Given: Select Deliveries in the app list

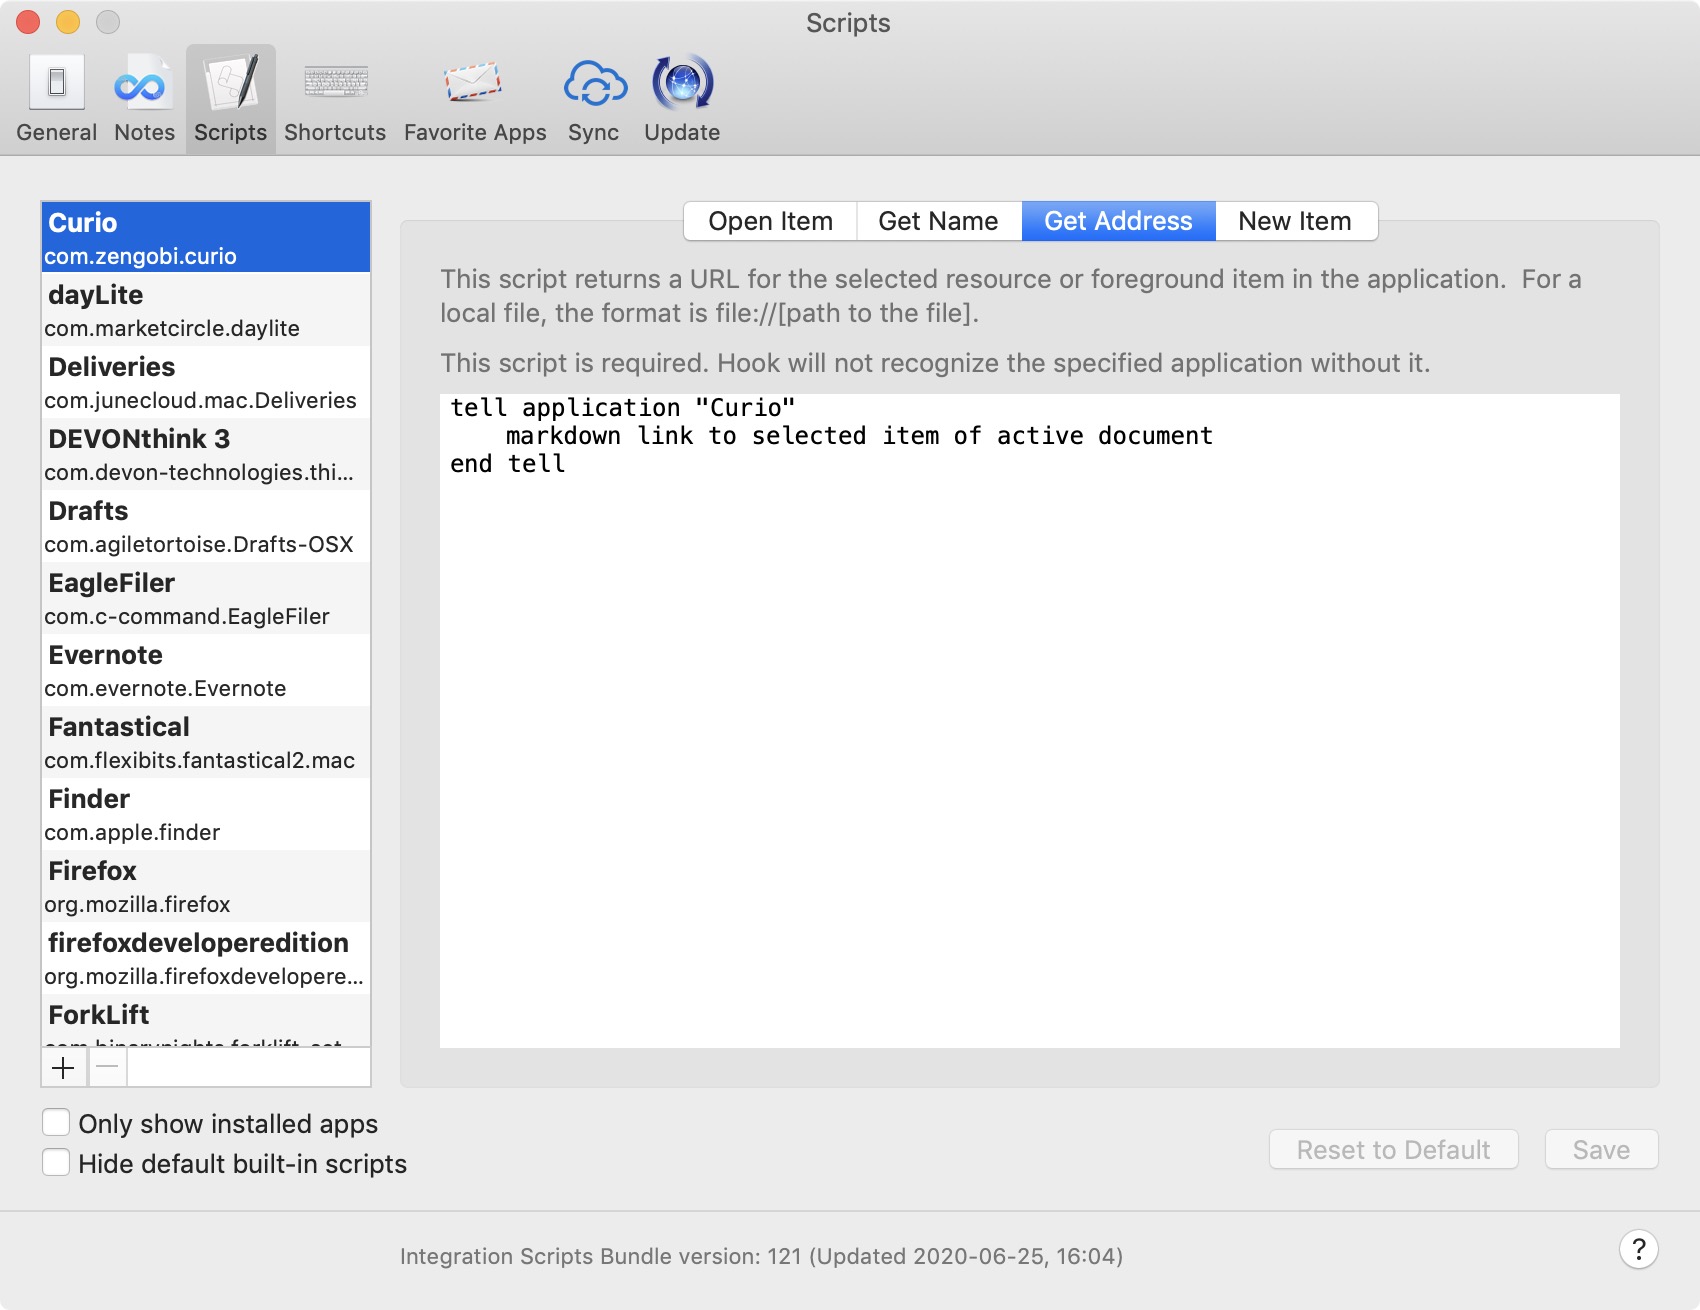Looking at the screenshot, I should pos(206,382).
